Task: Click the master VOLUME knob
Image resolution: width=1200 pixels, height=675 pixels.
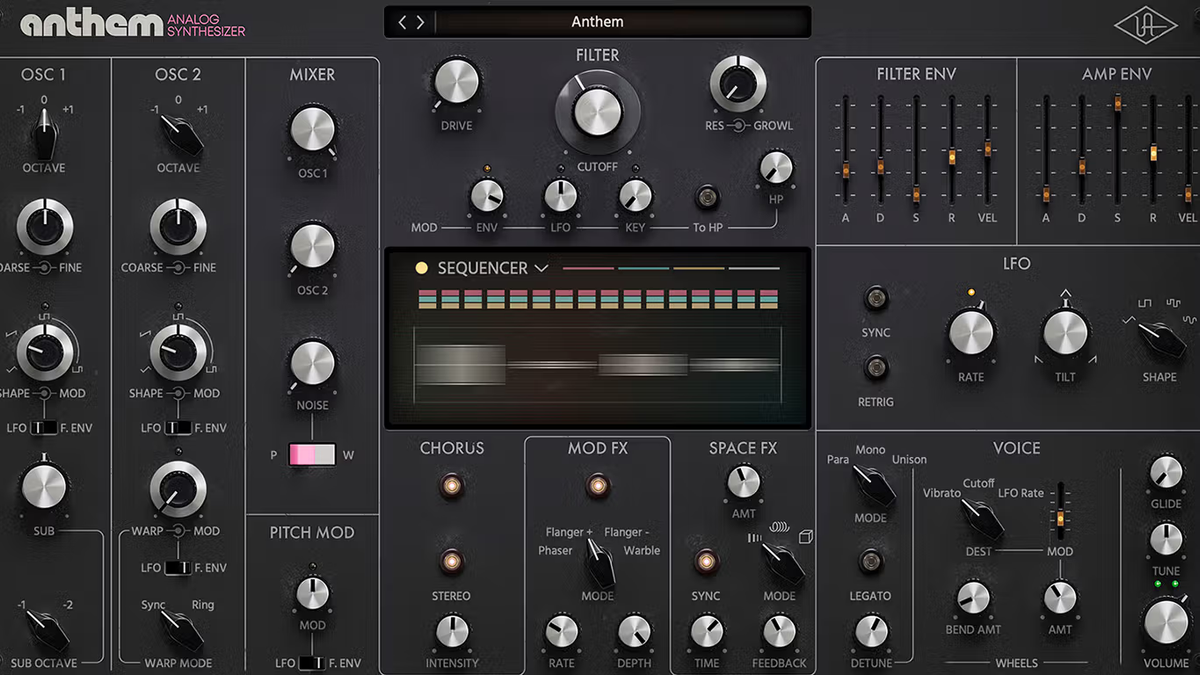Action: [1166, 622]
